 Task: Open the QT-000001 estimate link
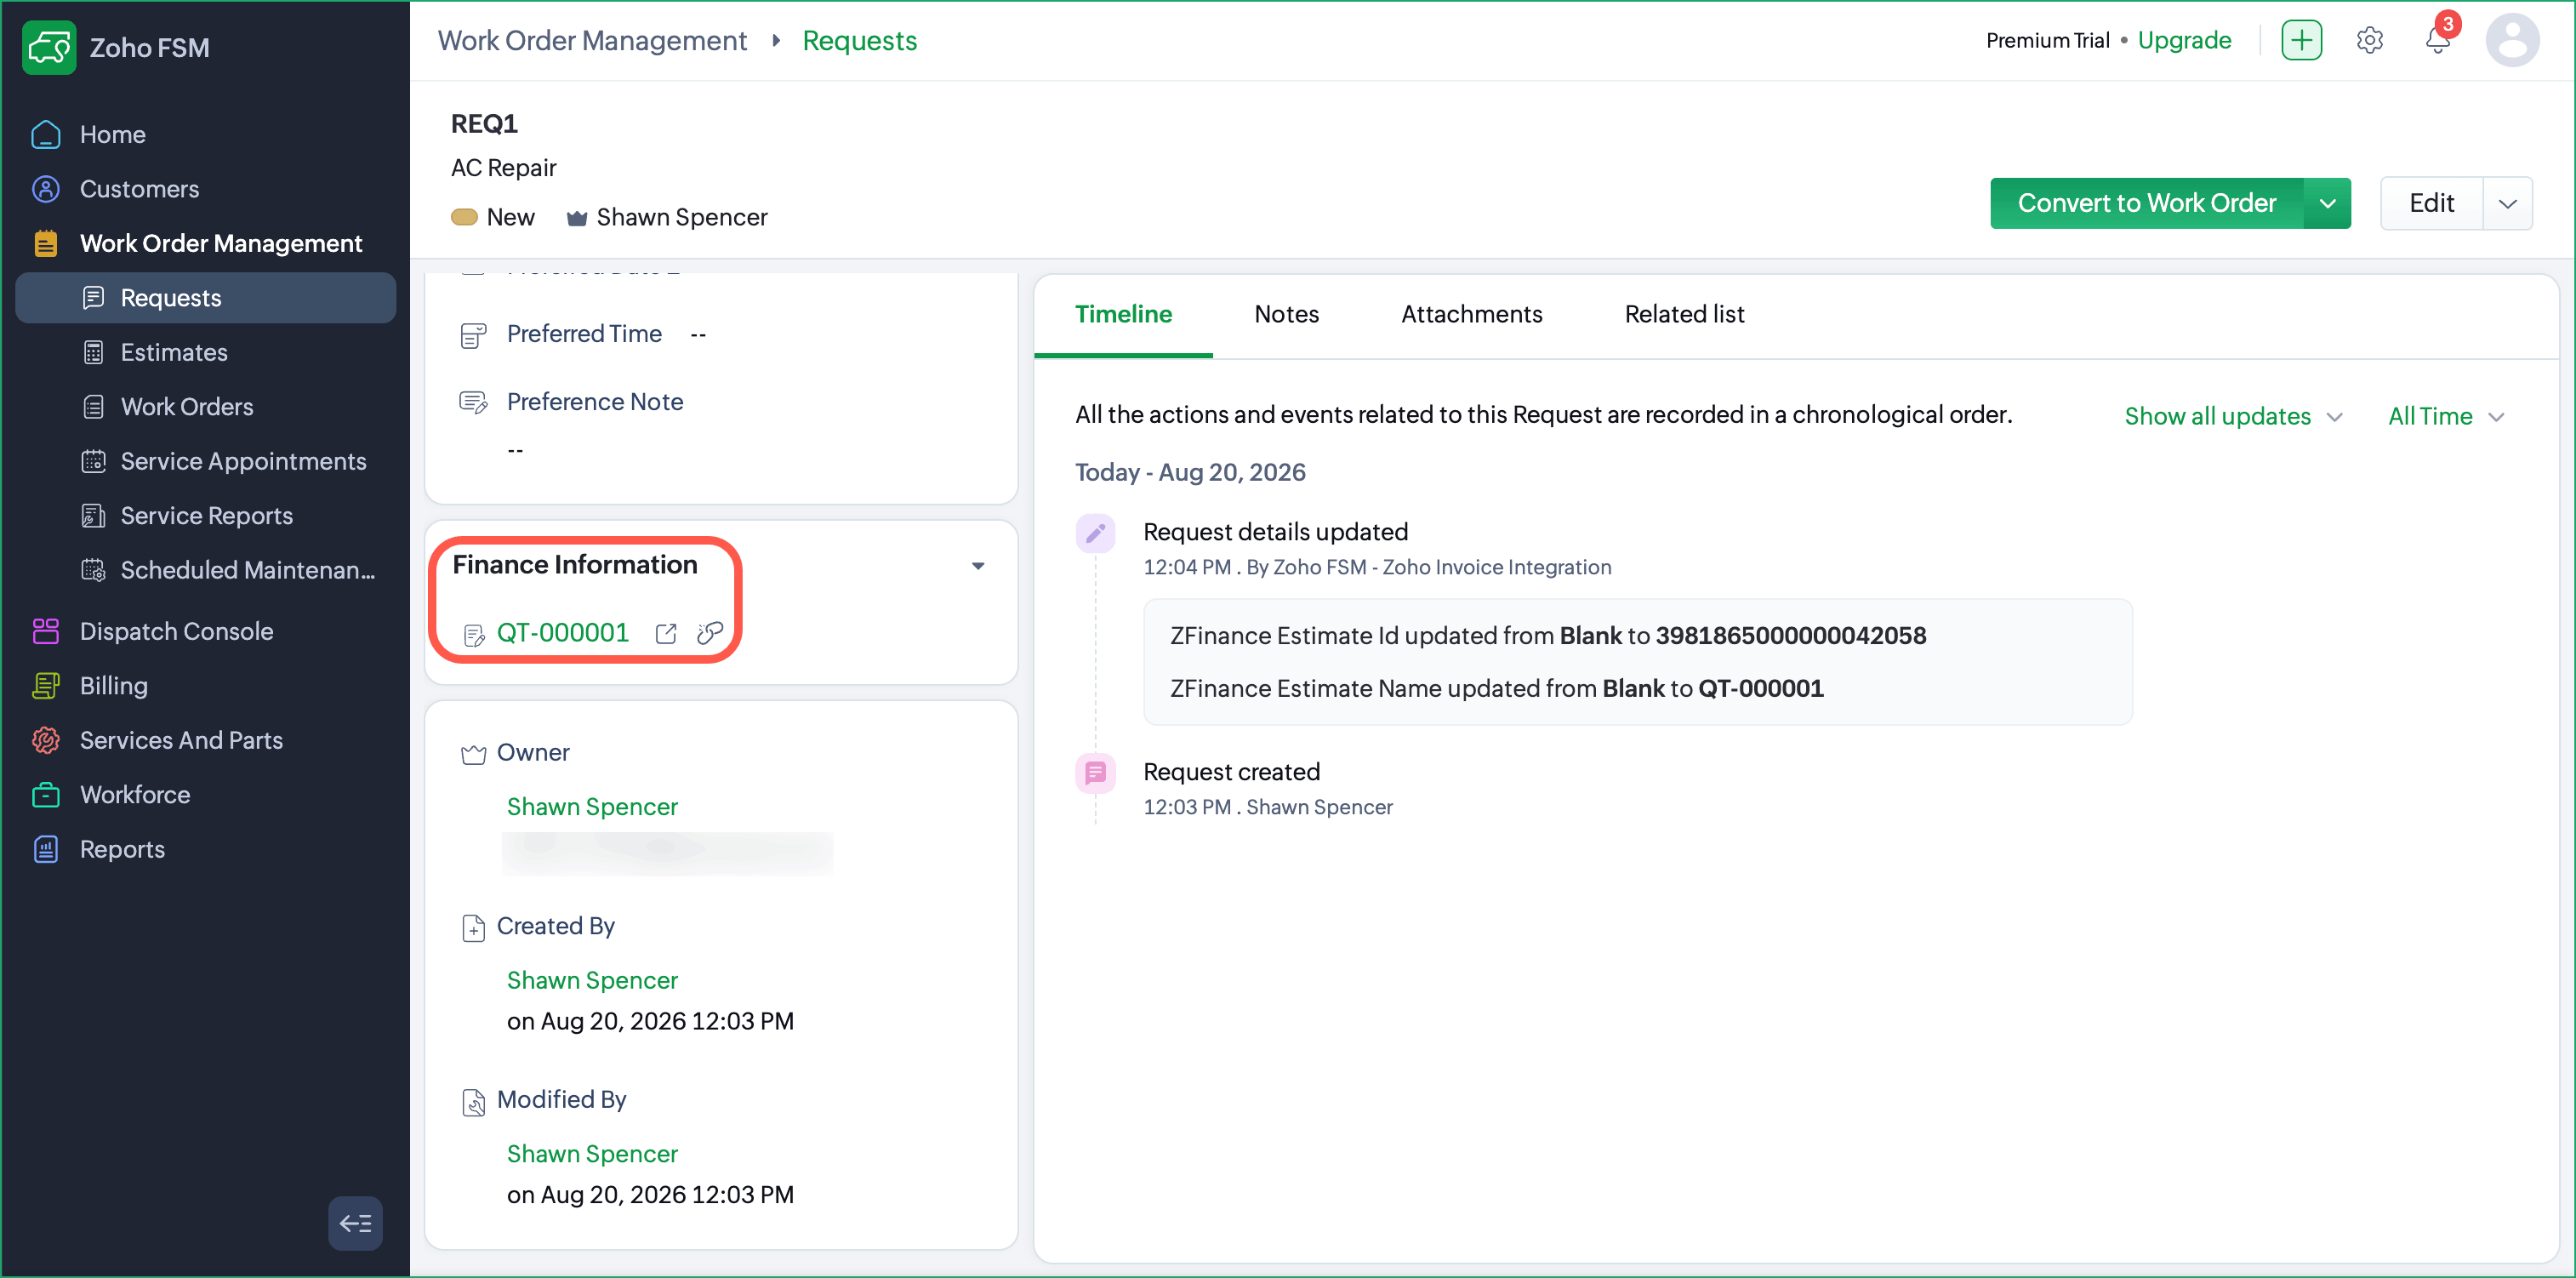(x=562, y=633)
